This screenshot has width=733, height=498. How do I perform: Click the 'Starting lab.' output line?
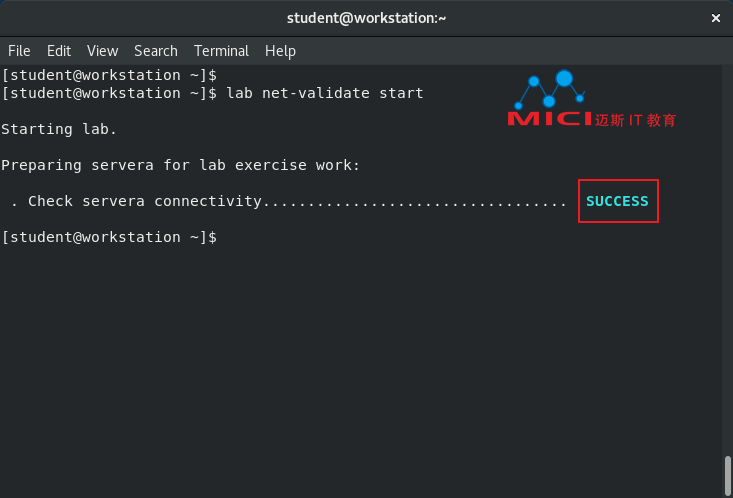[59, 129]
